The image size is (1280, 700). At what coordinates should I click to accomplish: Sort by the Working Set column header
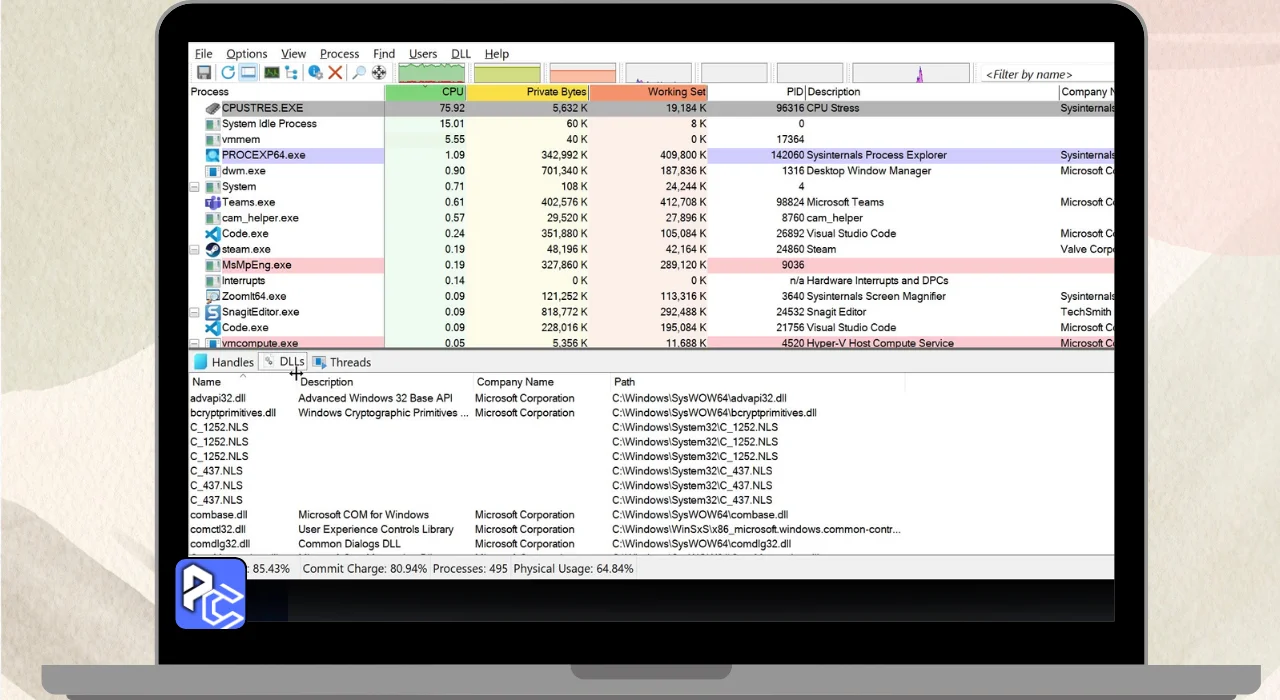tap(648, 92)
